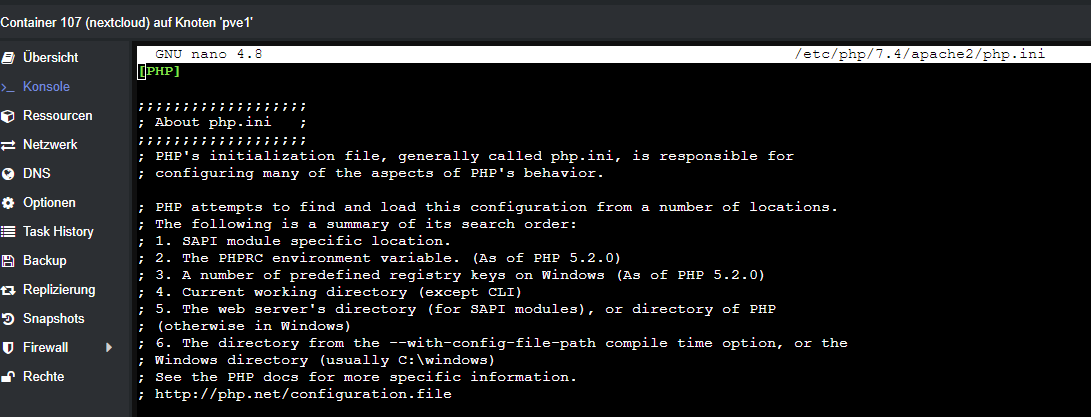
Task: Click the Konsole terminal prompt icon
Action: [8, 87]
